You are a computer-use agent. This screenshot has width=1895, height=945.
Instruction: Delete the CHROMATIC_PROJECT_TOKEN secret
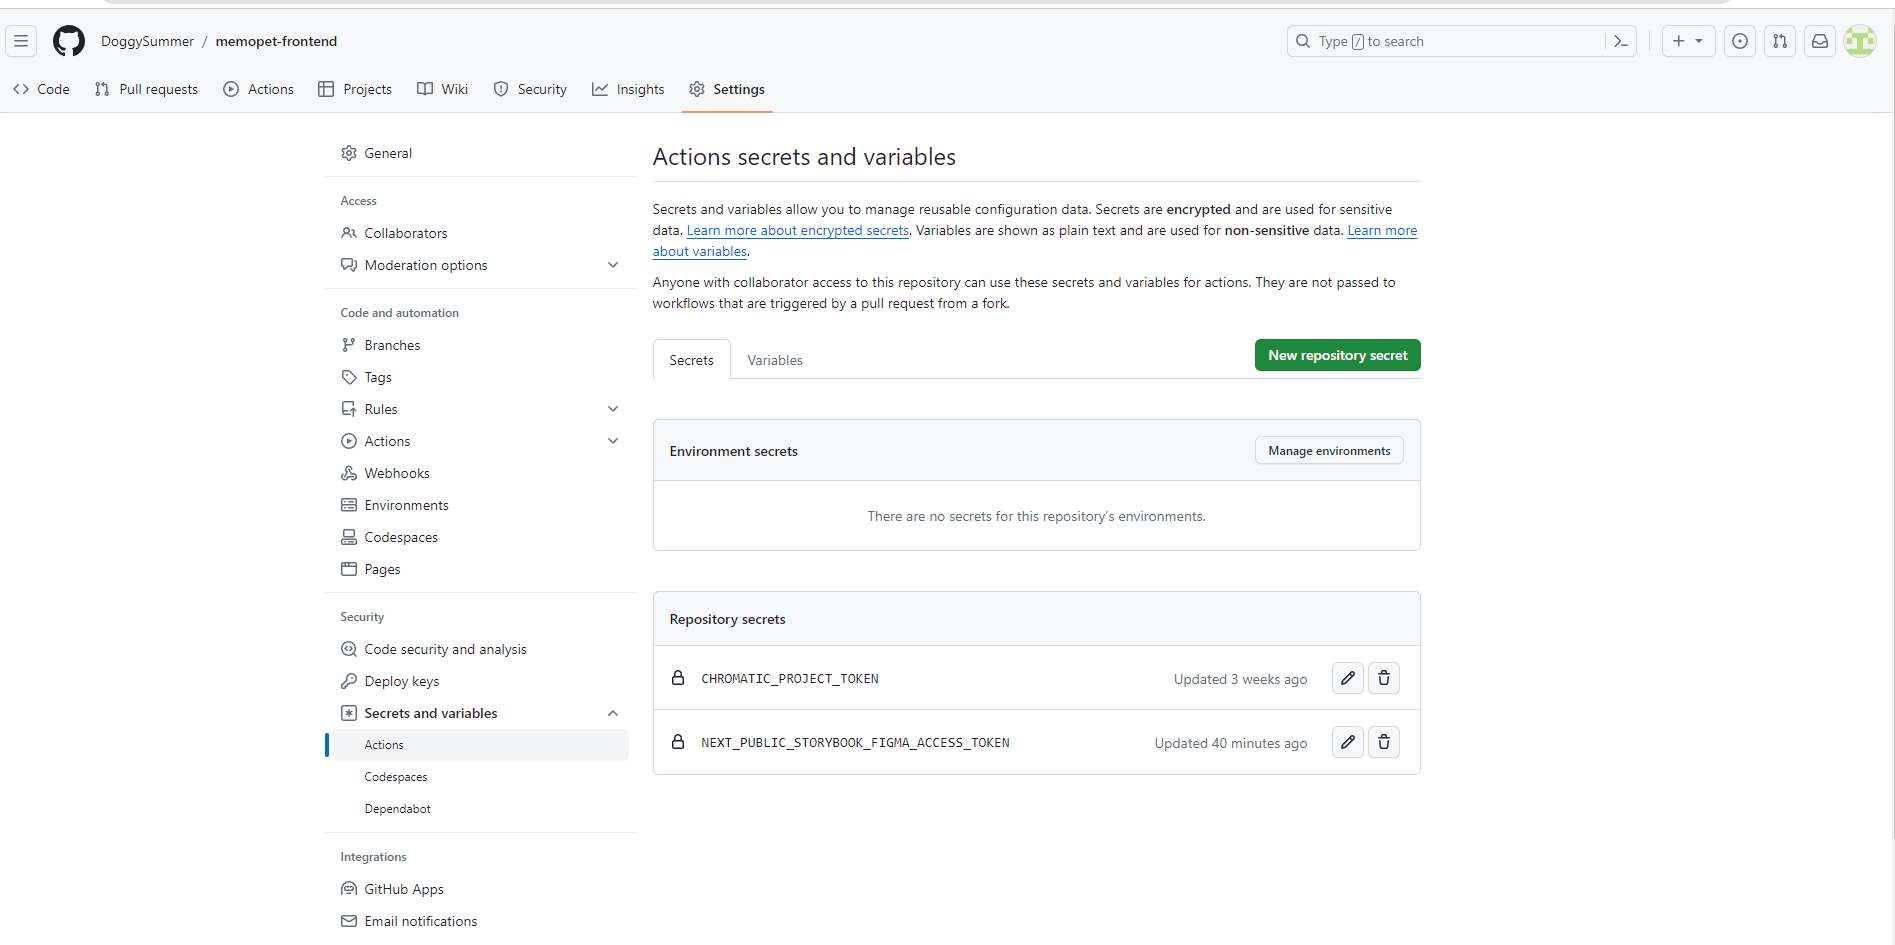pyautogui.click(x=1384, y=678)
